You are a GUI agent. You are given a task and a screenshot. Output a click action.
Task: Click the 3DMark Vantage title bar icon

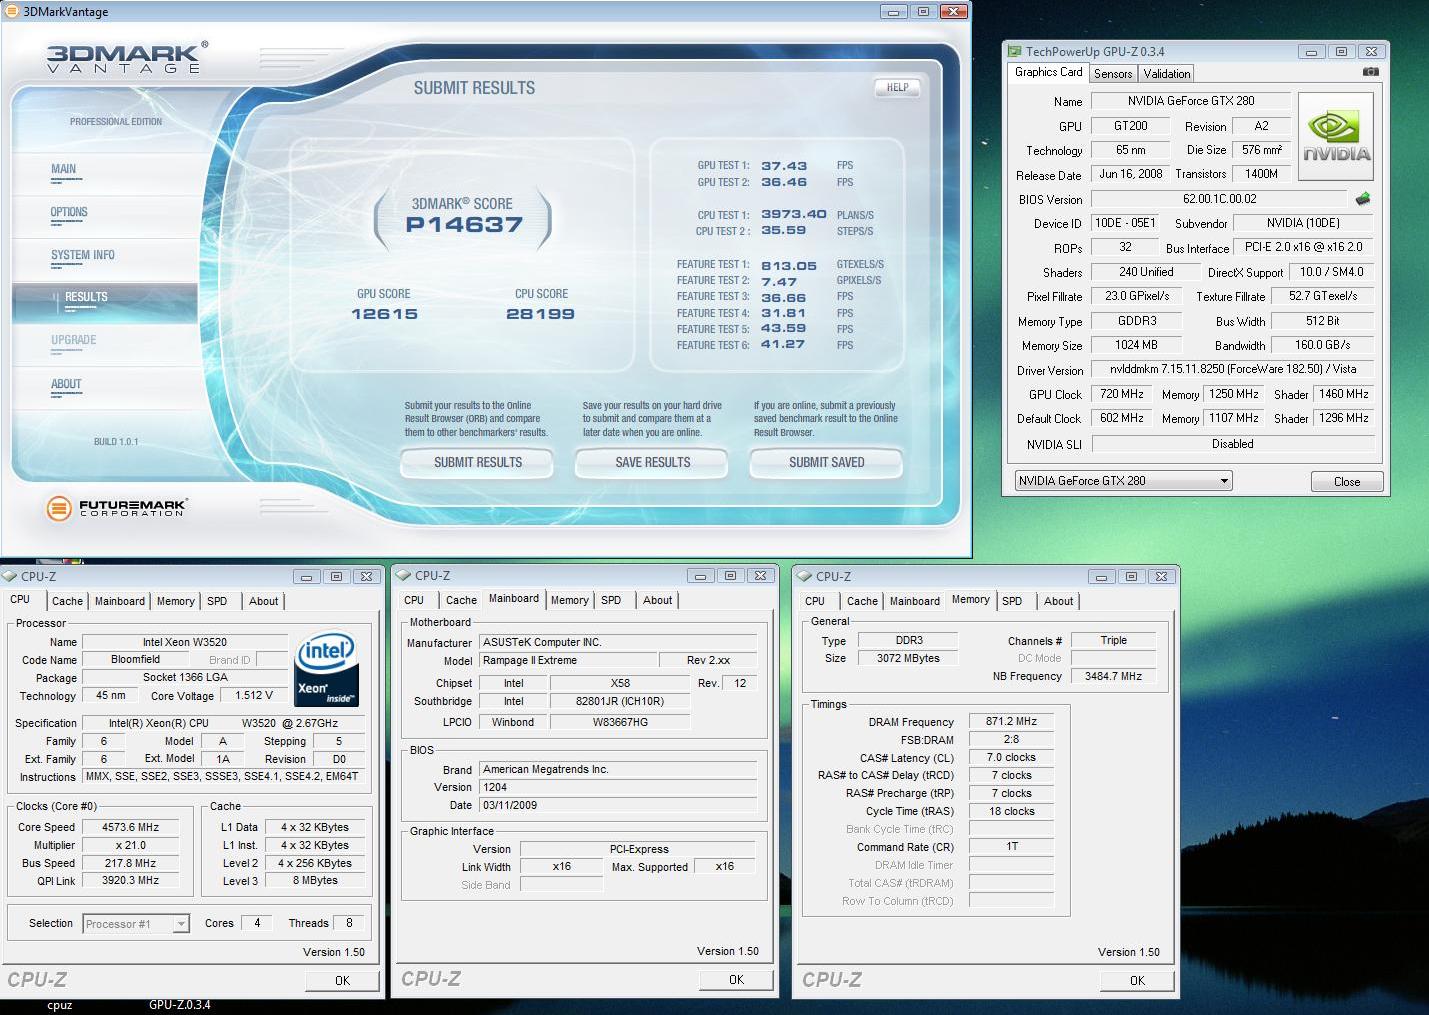pyautogui.click(x=11, y=11)
